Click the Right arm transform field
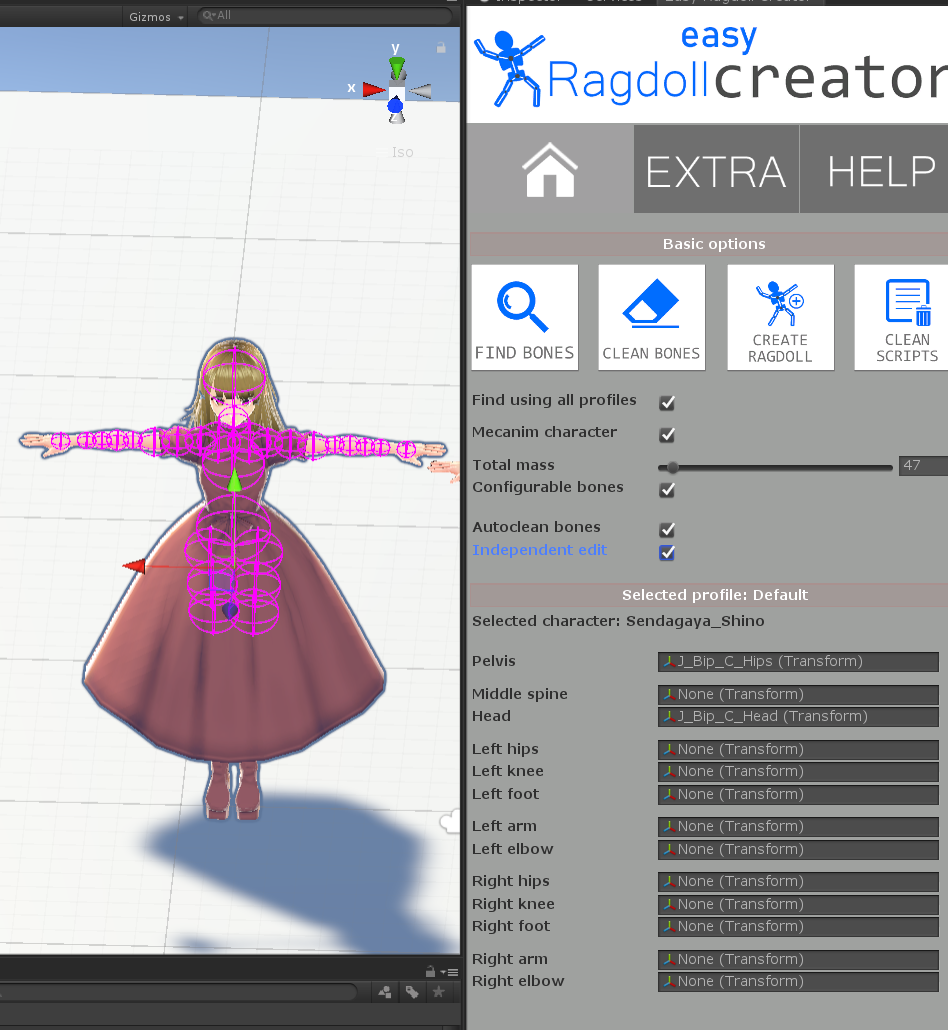948x1030 pixels. pos(798,960)
